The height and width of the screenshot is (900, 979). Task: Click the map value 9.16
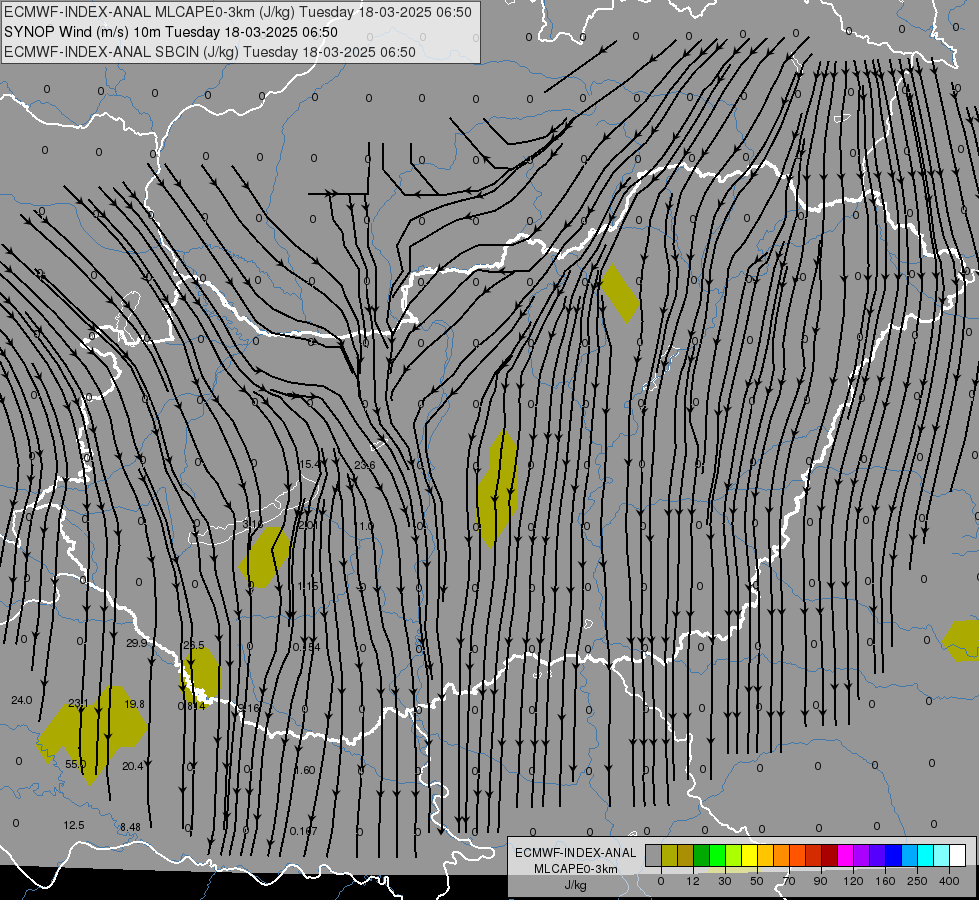pyautogui.click(x=248, y=708)
